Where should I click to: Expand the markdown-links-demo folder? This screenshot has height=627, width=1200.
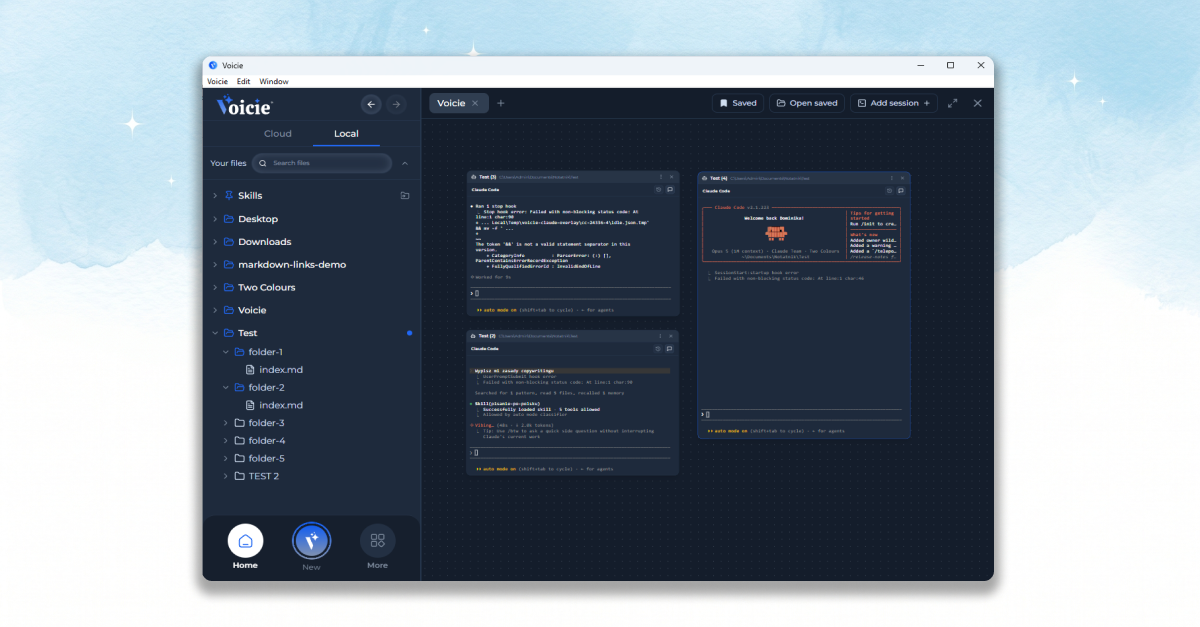click(x=215, y=265)
